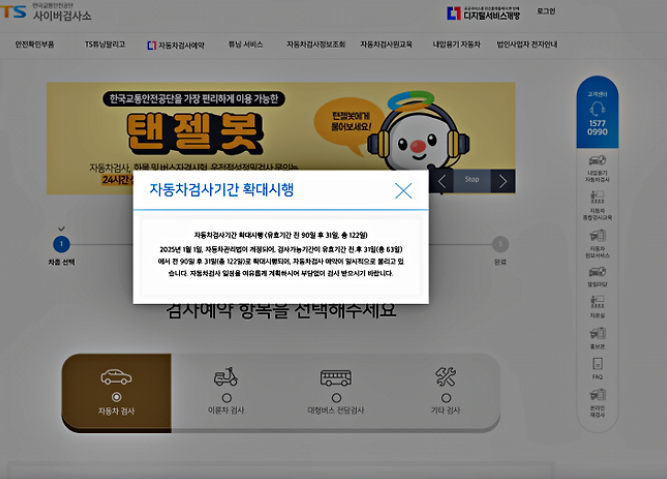Image resolution: width=667 pixels, height=479 pixels.
Task: Open the 안전확인부품 menu
Action: coord(34,45)
